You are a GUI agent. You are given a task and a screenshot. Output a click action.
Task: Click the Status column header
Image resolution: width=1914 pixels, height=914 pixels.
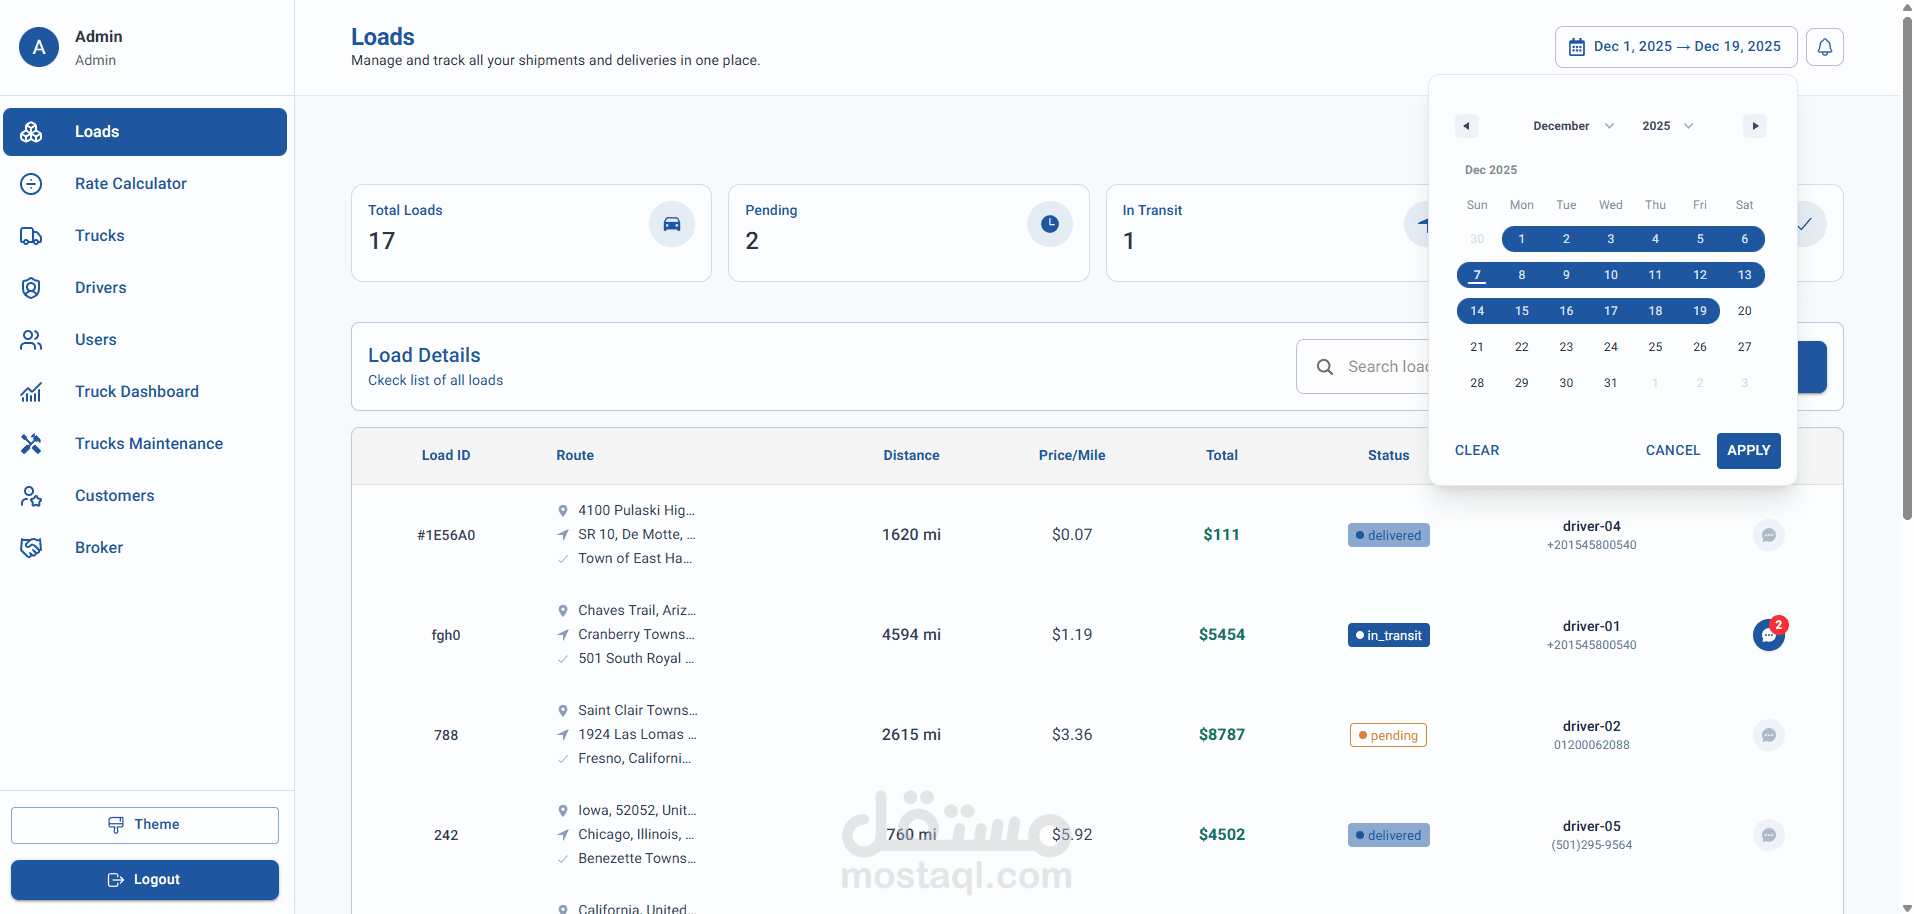1389,455
